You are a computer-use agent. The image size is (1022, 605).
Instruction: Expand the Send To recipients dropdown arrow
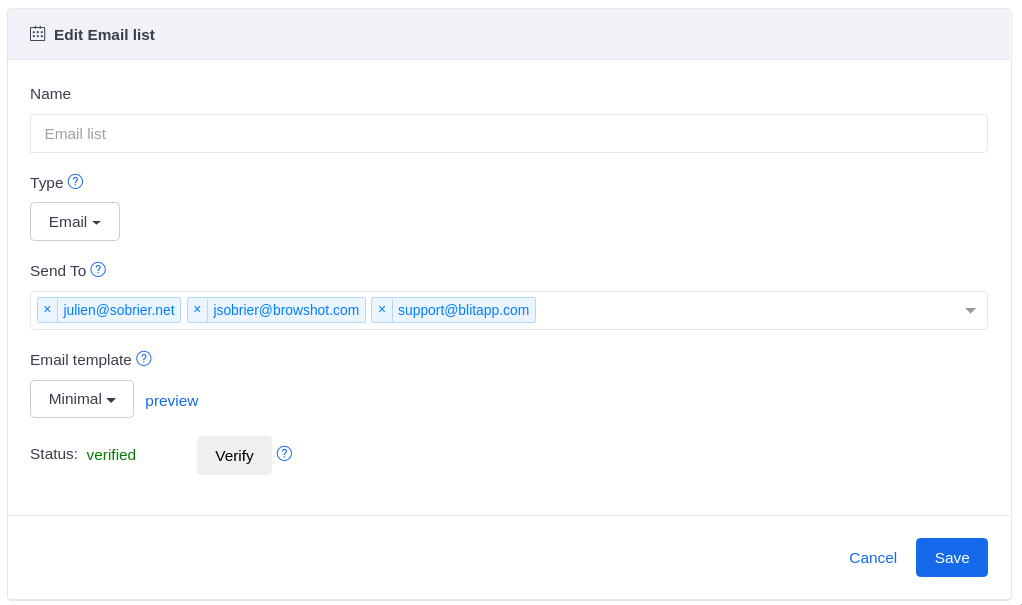point(969,310)
